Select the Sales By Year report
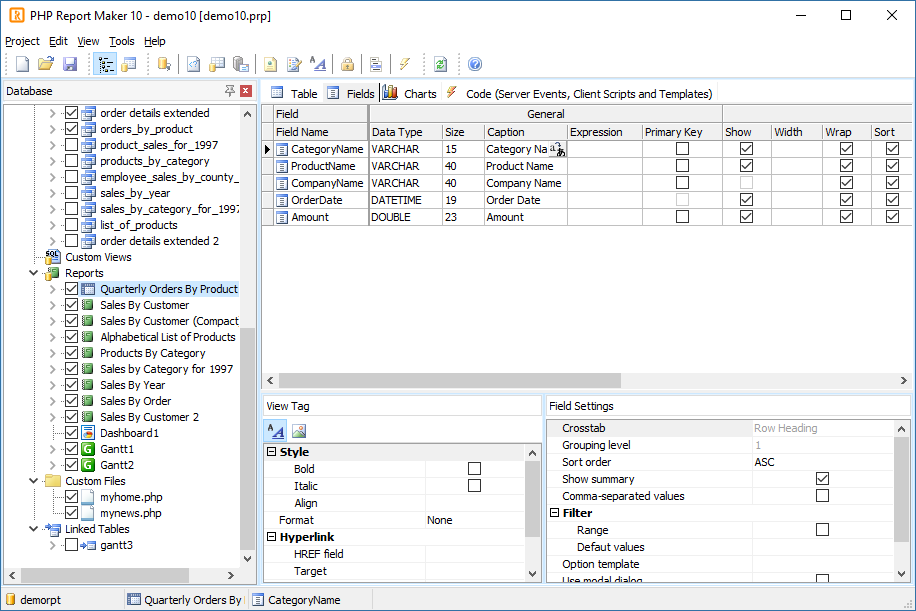The height and width of the screenshot is (611, 916). pyautogui.click(x=132, y=385)
